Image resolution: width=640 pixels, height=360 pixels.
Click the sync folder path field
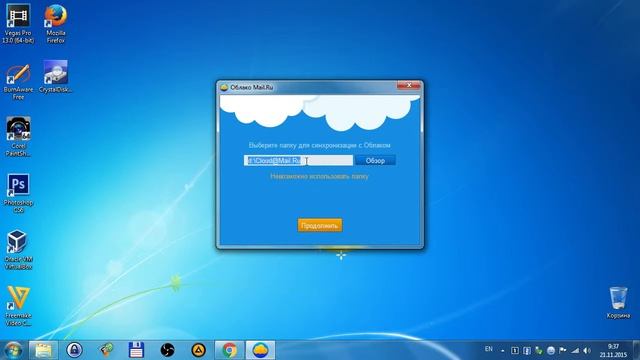click(298, 160)
